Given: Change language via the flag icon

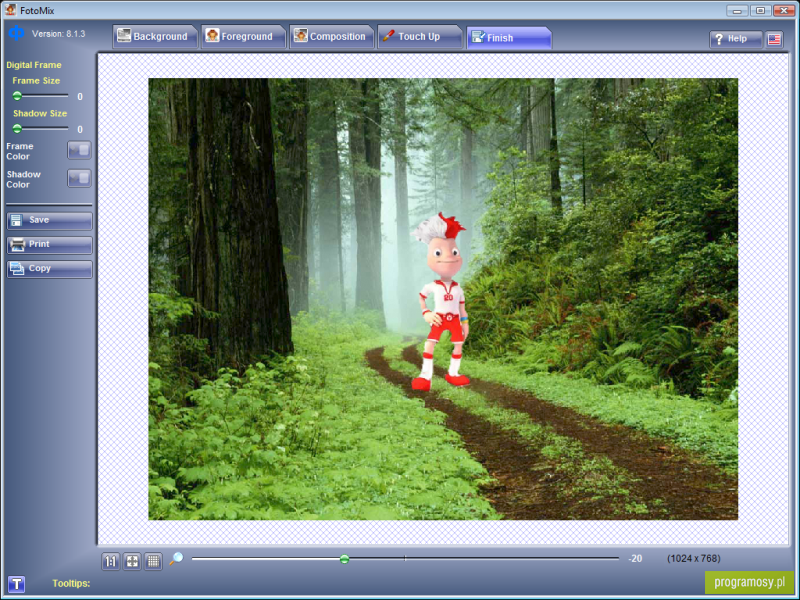Looking at the screenshot, I should point(774,39).
